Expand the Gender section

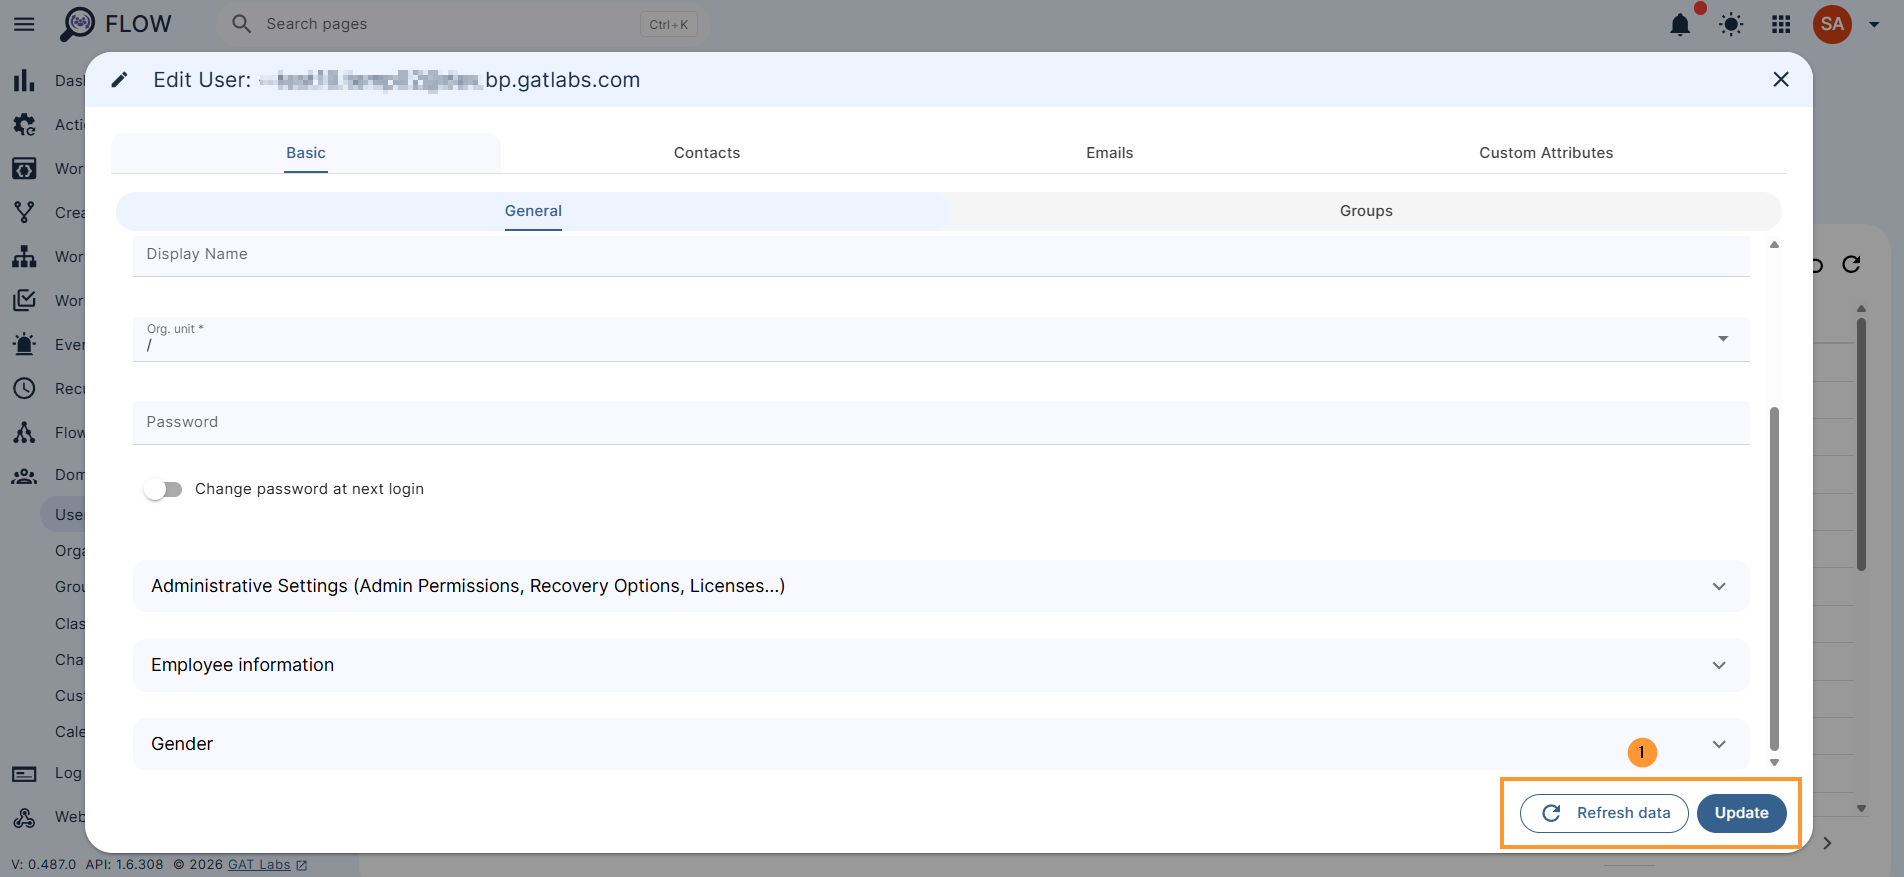[x=941, y=744]
